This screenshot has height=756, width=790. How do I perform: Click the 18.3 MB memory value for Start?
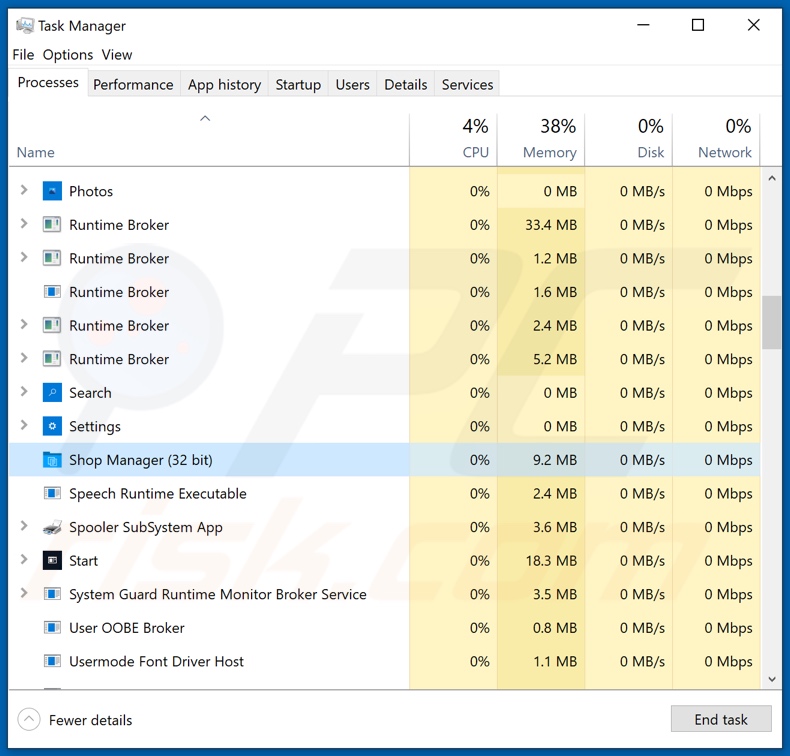pyautogui.click(x=551, y=561)
